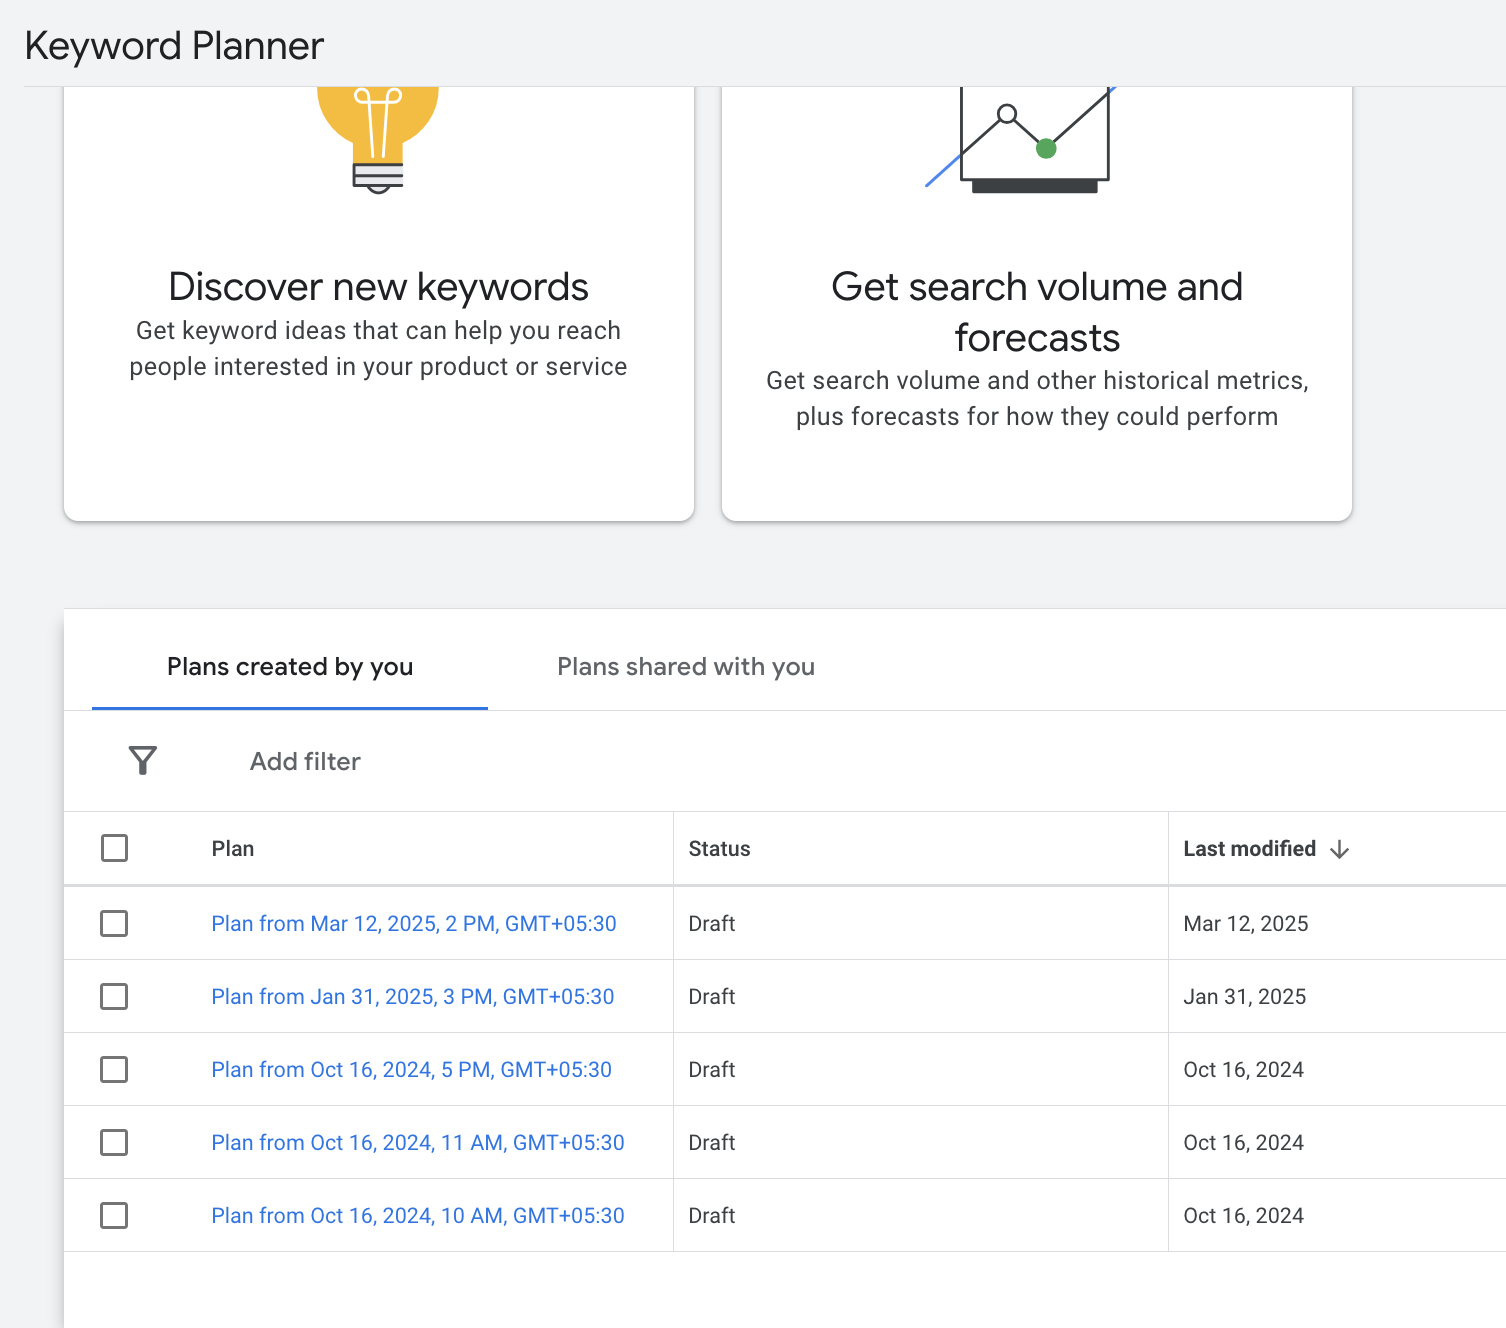1506x1328 pixels.
Task: Open Plan from Oct 16, 2024, 11 AM
Action: (x=418, y=1142)
